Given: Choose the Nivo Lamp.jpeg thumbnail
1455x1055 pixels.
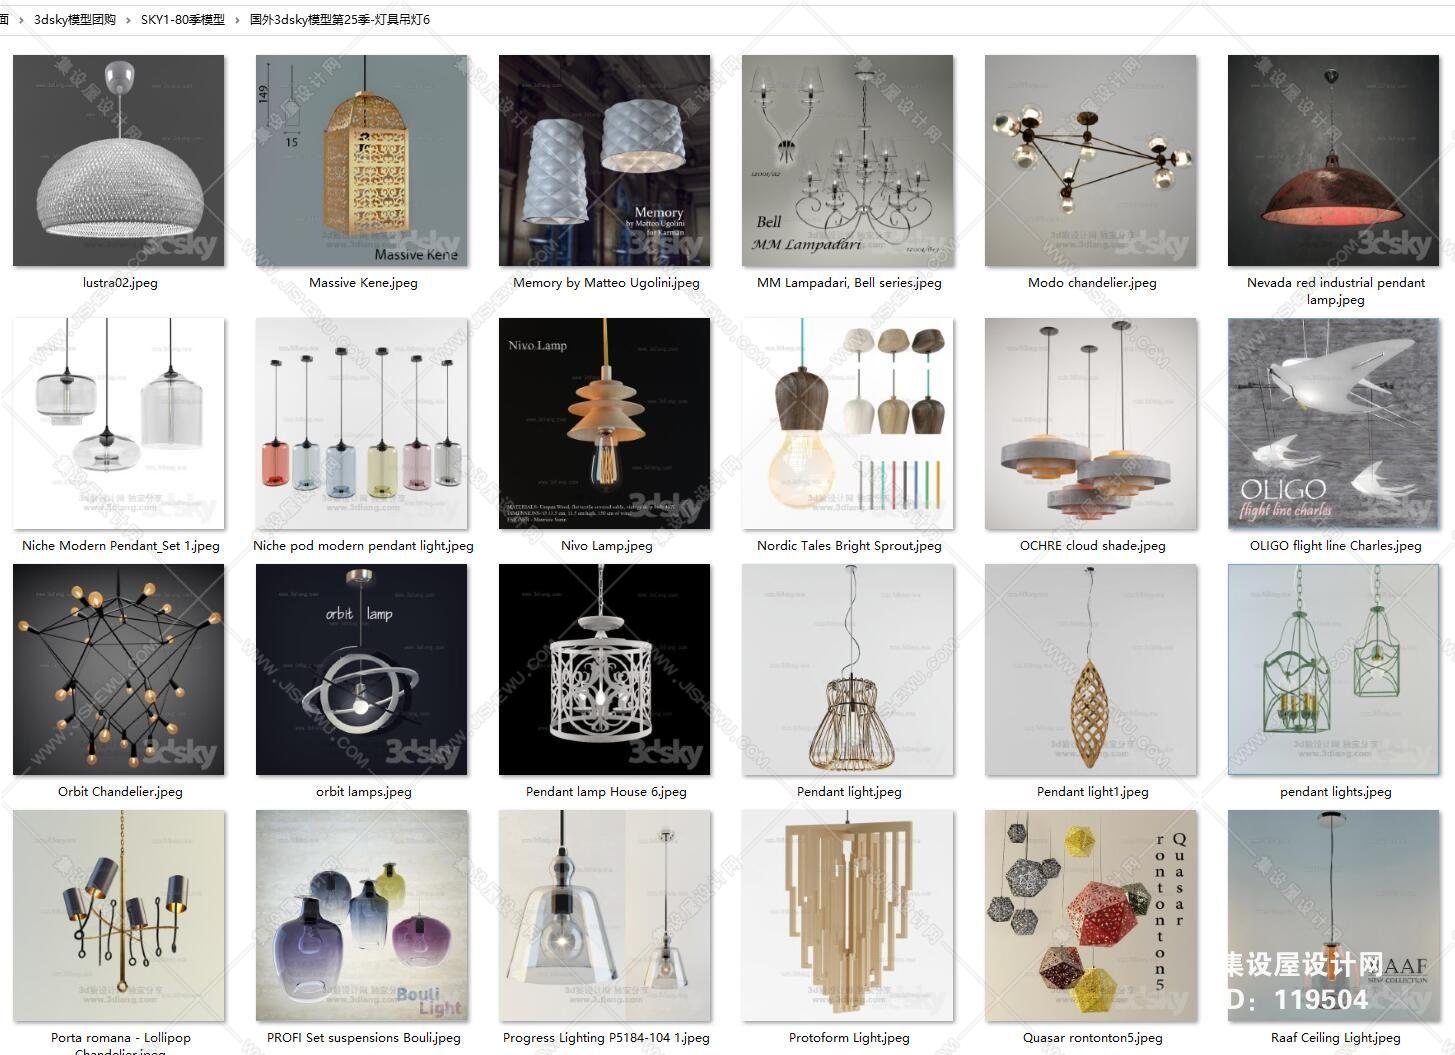Looking at the screenshot, I should pyautogui.click(x=605, y=423).
